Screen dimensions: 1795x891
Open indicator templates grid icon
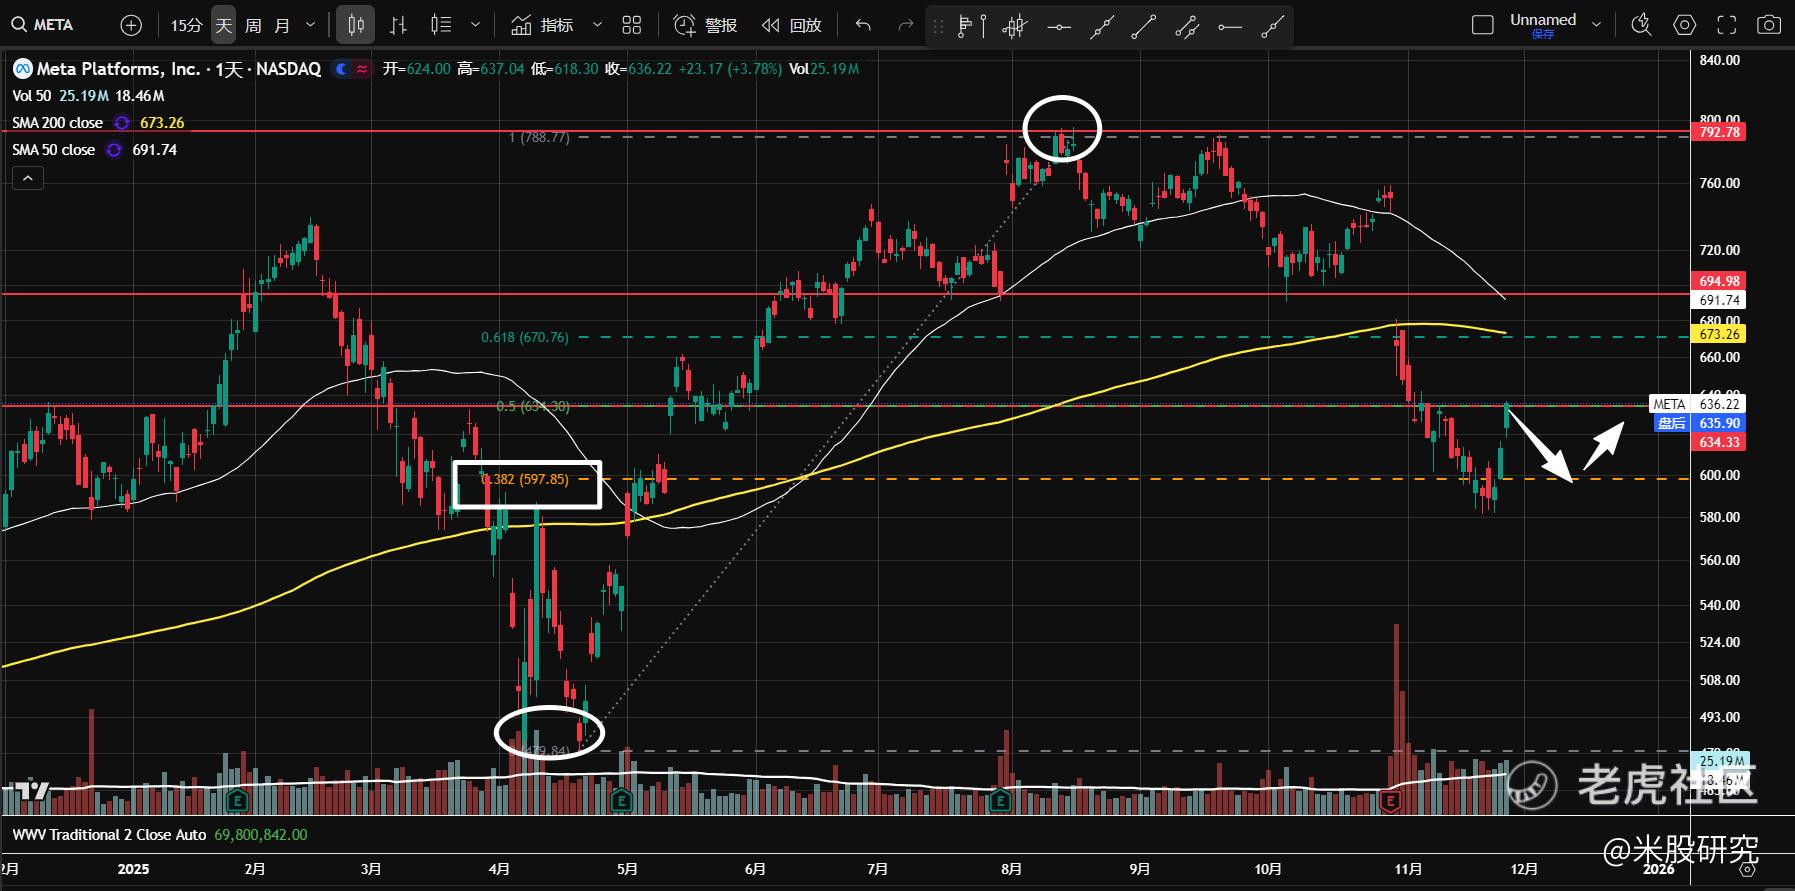[x=631, y=25]
